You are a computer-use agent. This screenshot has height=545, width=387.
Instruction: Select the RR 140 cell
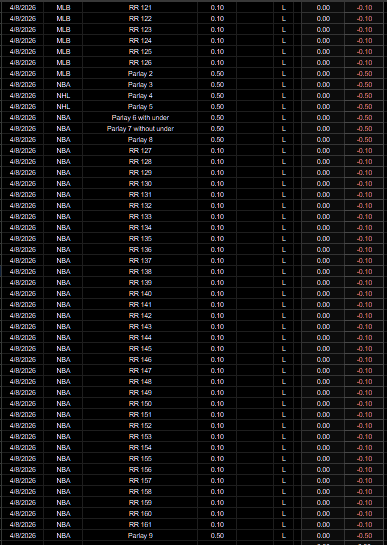(140, 294)
